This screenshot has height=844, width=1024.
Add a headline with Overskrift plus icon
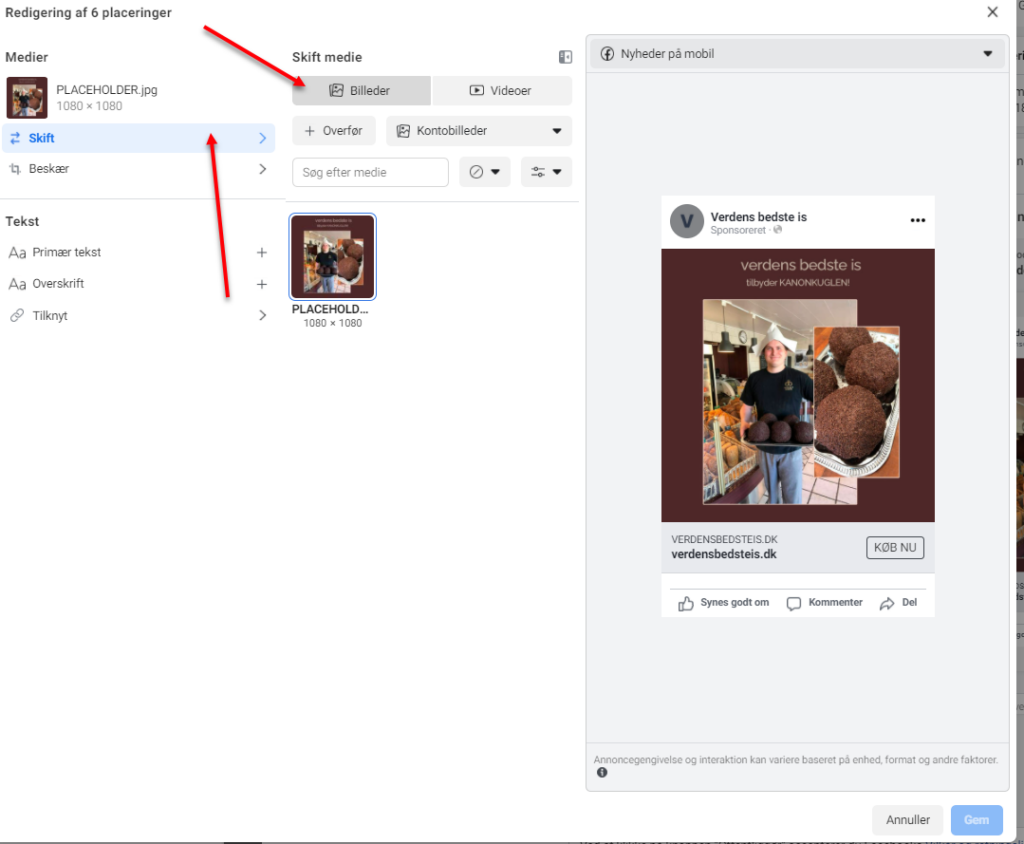[262, 284]
